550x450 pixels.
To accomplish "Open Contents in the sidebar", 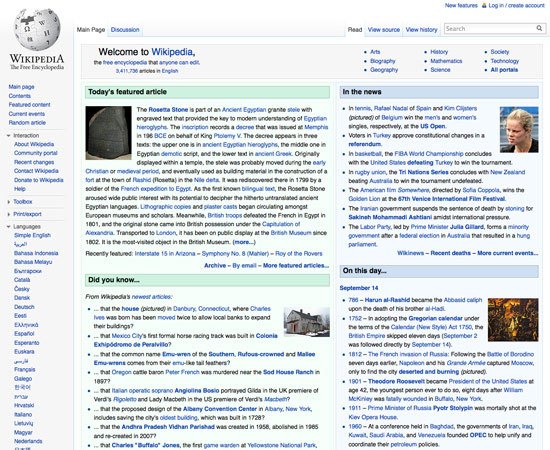I will tap(20, 96).
